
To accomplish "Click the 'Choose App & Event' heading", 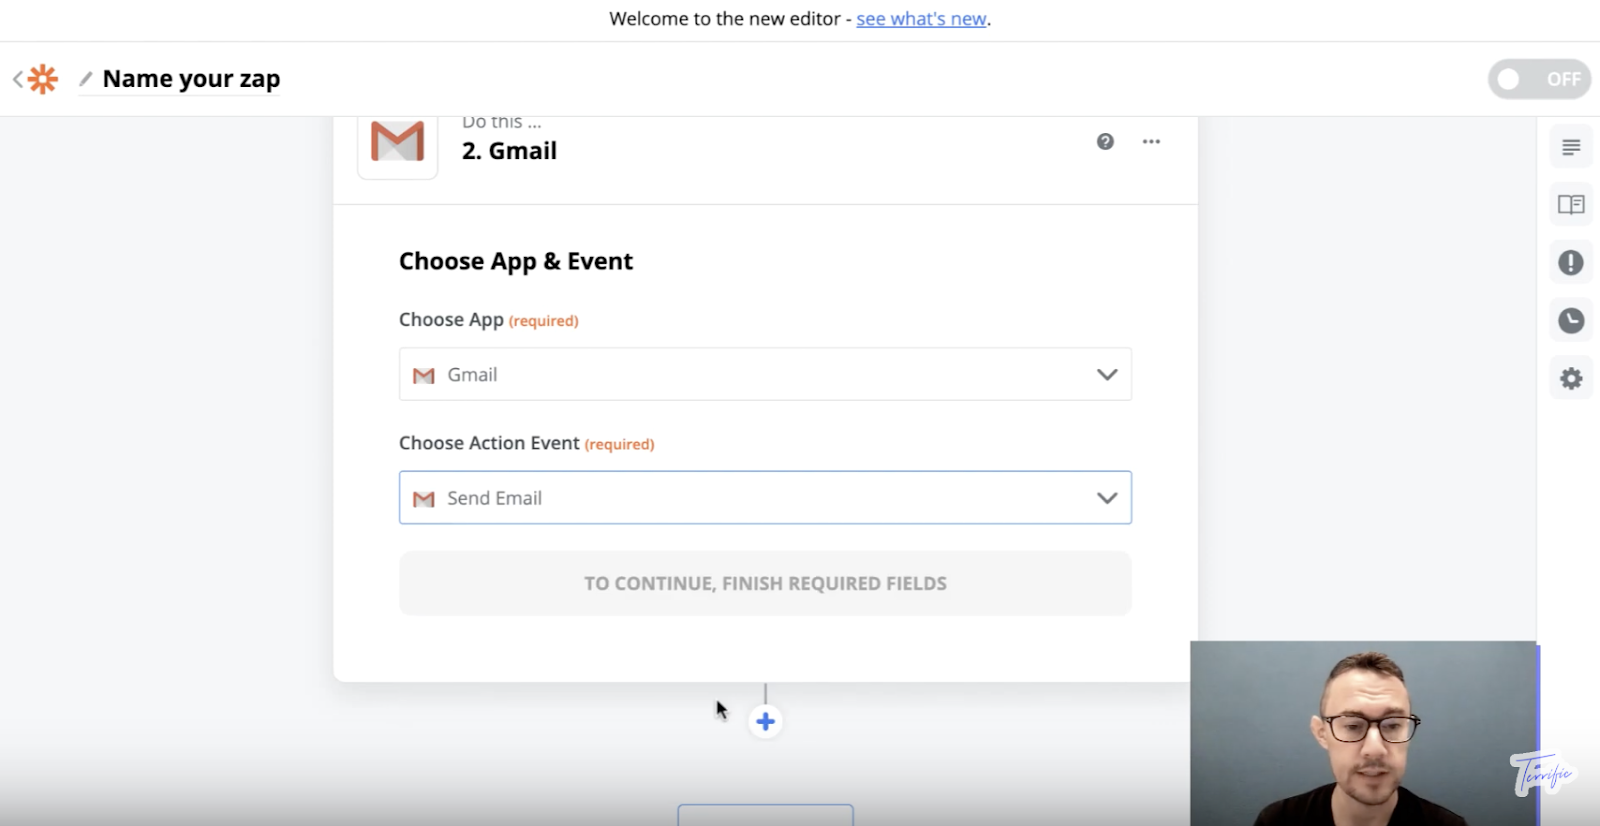I will pos(516,261).
